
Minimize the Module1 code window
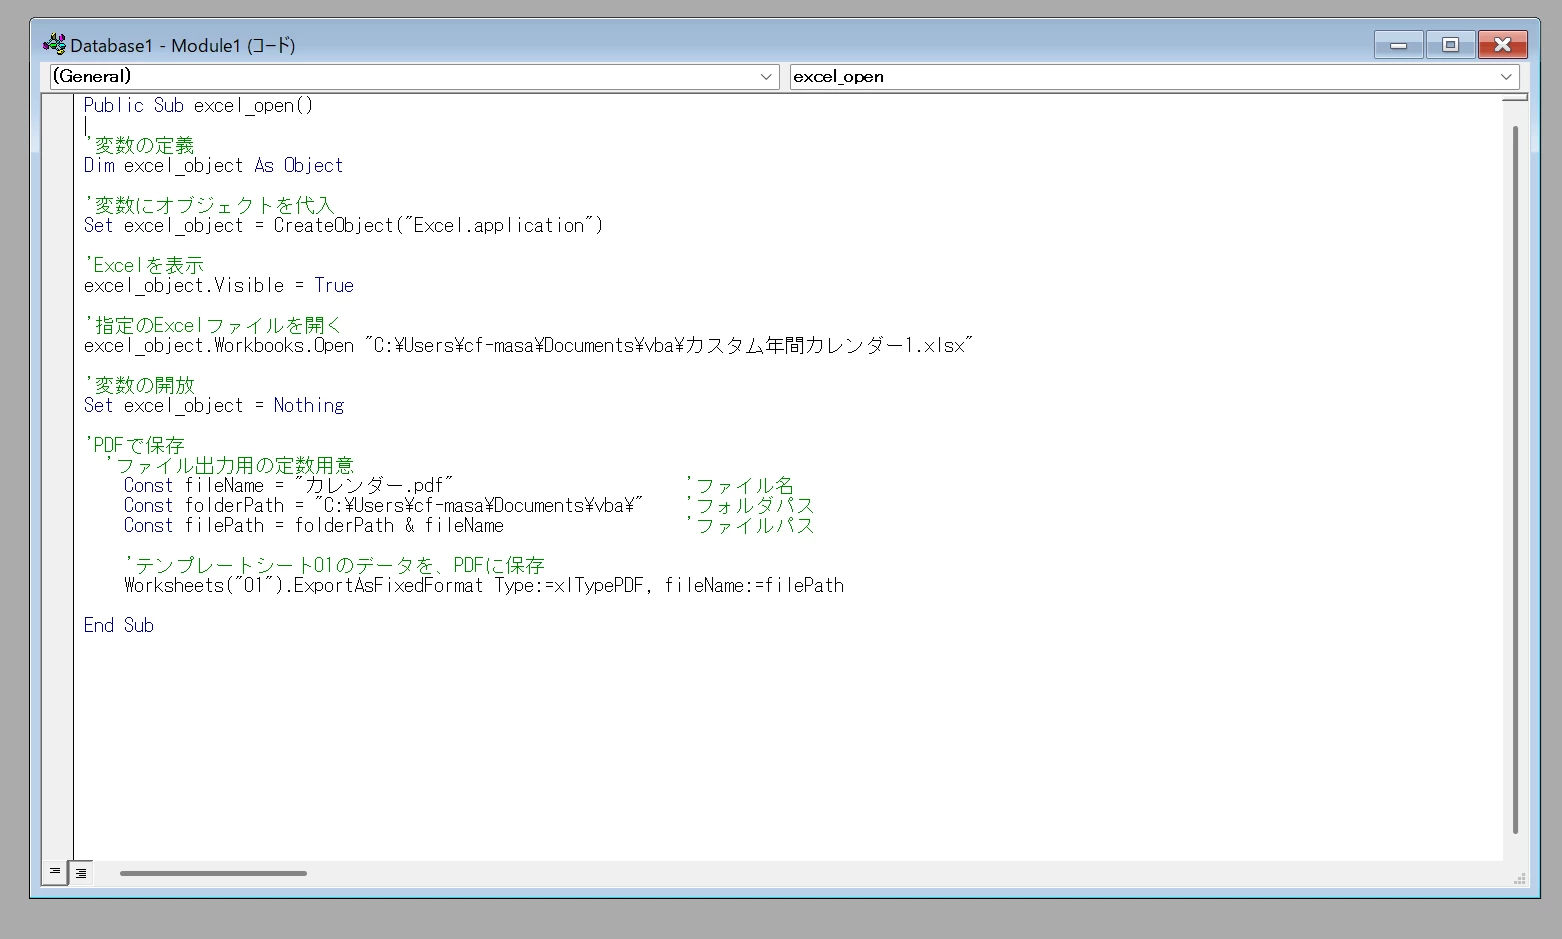[1398, 45]
